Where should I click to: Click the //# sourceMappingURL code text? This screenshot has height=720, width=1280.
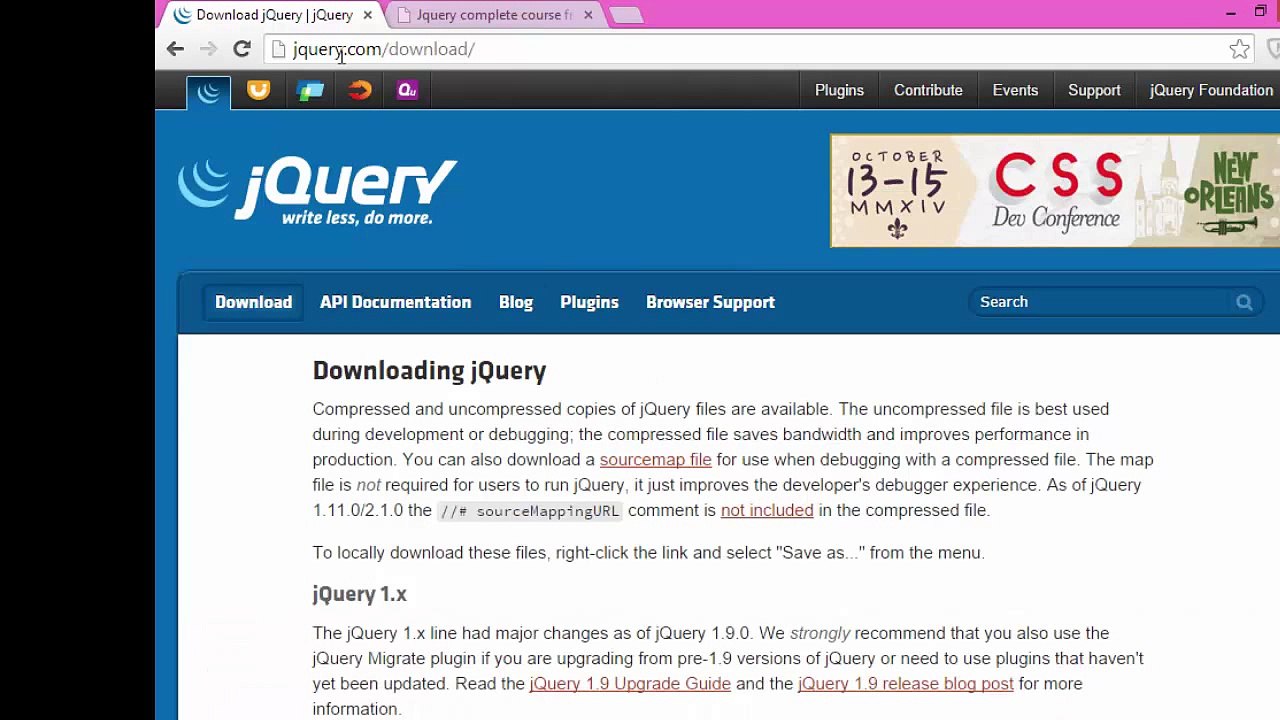[530, 511]
